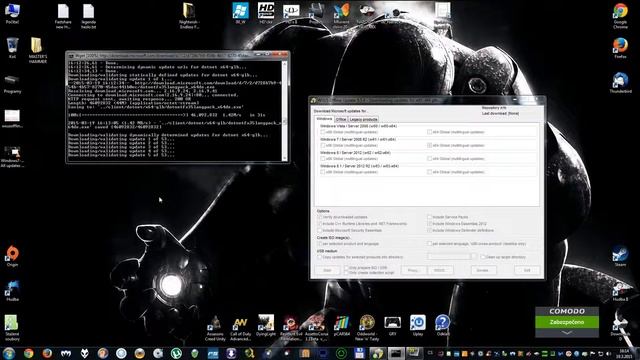Open Google Chrome desktop shortcut
This screenshot has width=640, height=360.
620,16
